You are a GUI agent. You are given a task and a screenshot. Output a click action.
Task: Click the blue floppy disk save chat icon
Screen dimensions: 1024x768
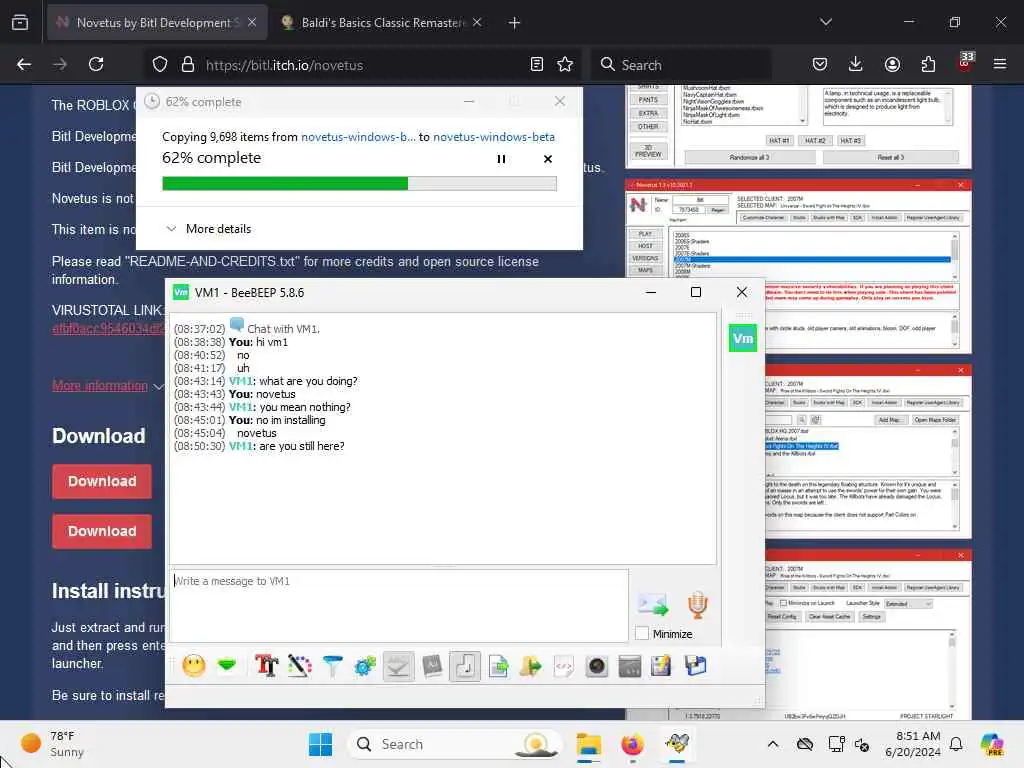click(696, 666)
